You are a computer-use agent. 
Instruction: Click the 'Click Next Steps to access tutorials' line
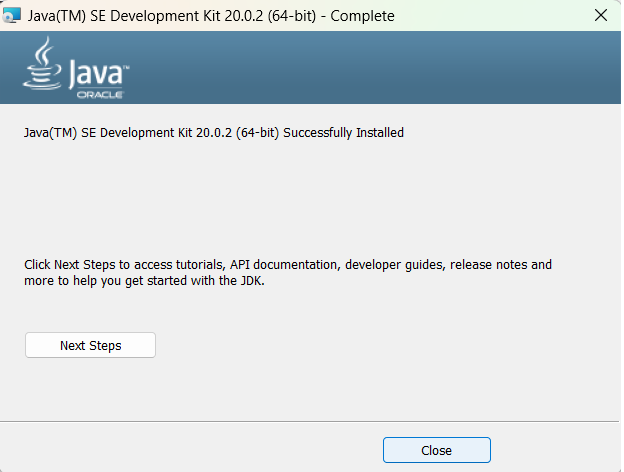tap(288, 265)
